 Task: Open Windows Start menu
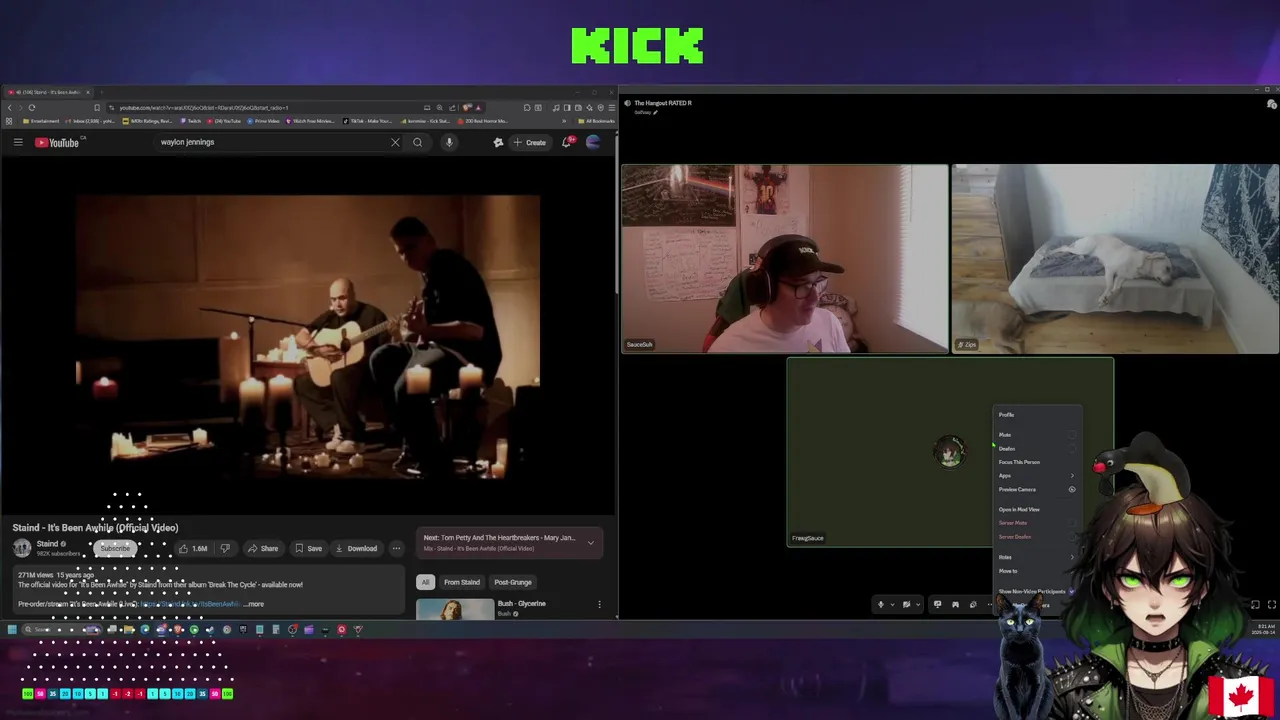coord(12,630)
